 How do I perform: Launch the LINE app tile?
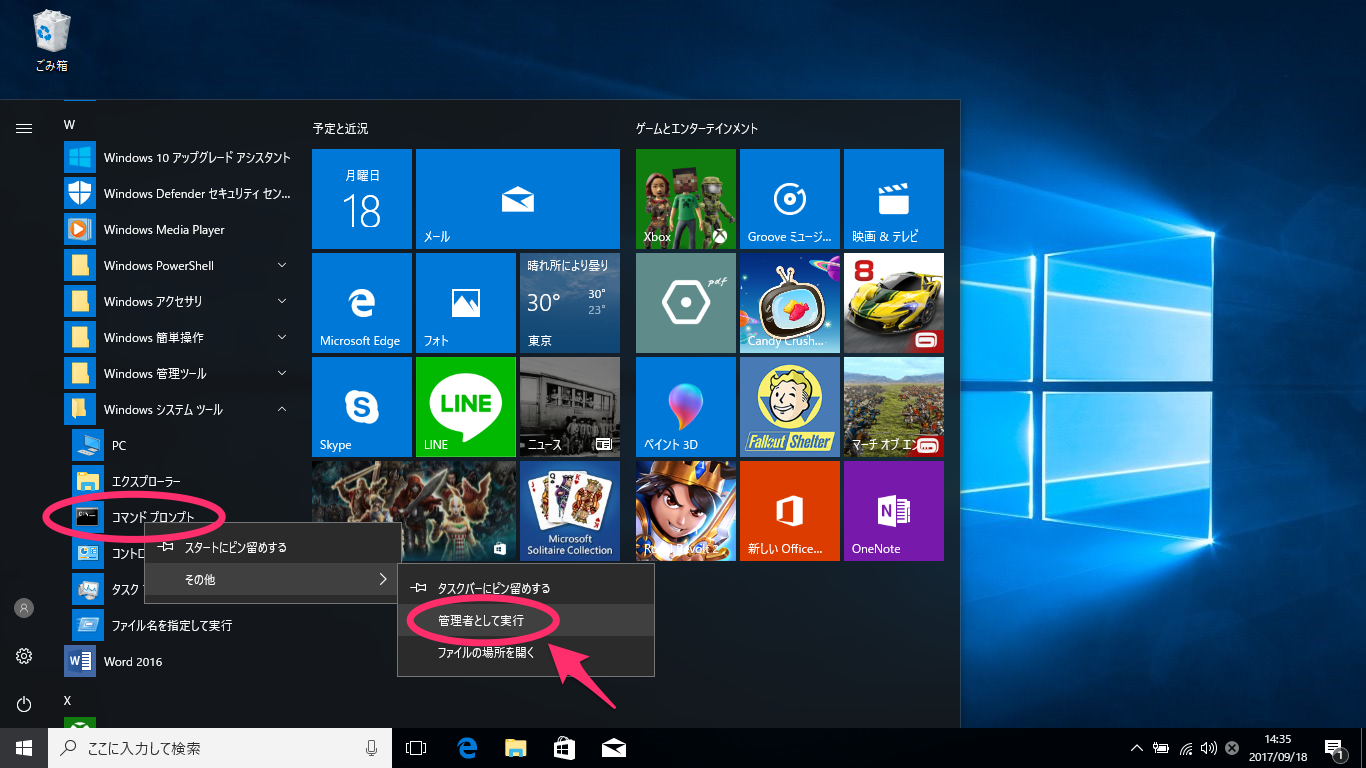(x=465, y=406)
